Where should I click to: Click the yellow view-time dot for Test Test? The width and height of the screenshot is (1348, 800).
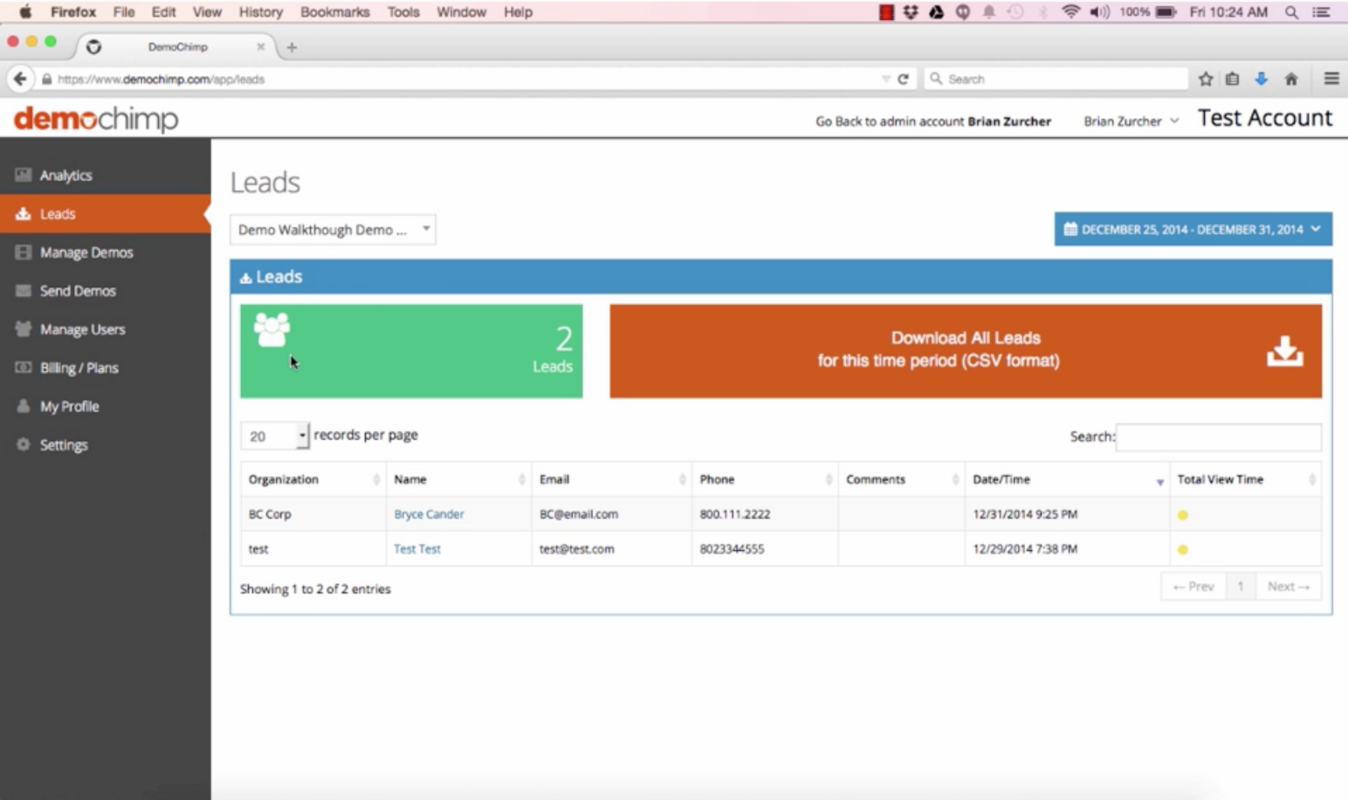(x=1183, y=548)
